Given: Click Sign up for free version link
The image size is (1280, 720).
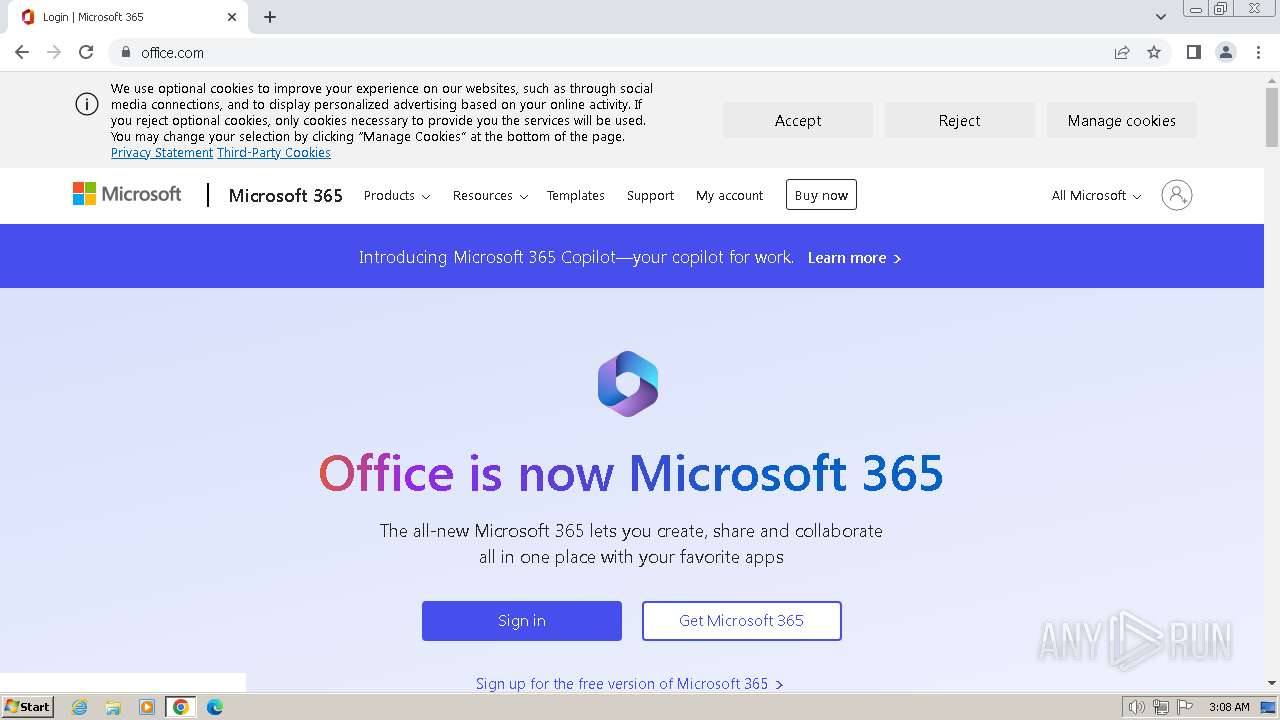Looking at the screenshot, I should click(630, 684).
